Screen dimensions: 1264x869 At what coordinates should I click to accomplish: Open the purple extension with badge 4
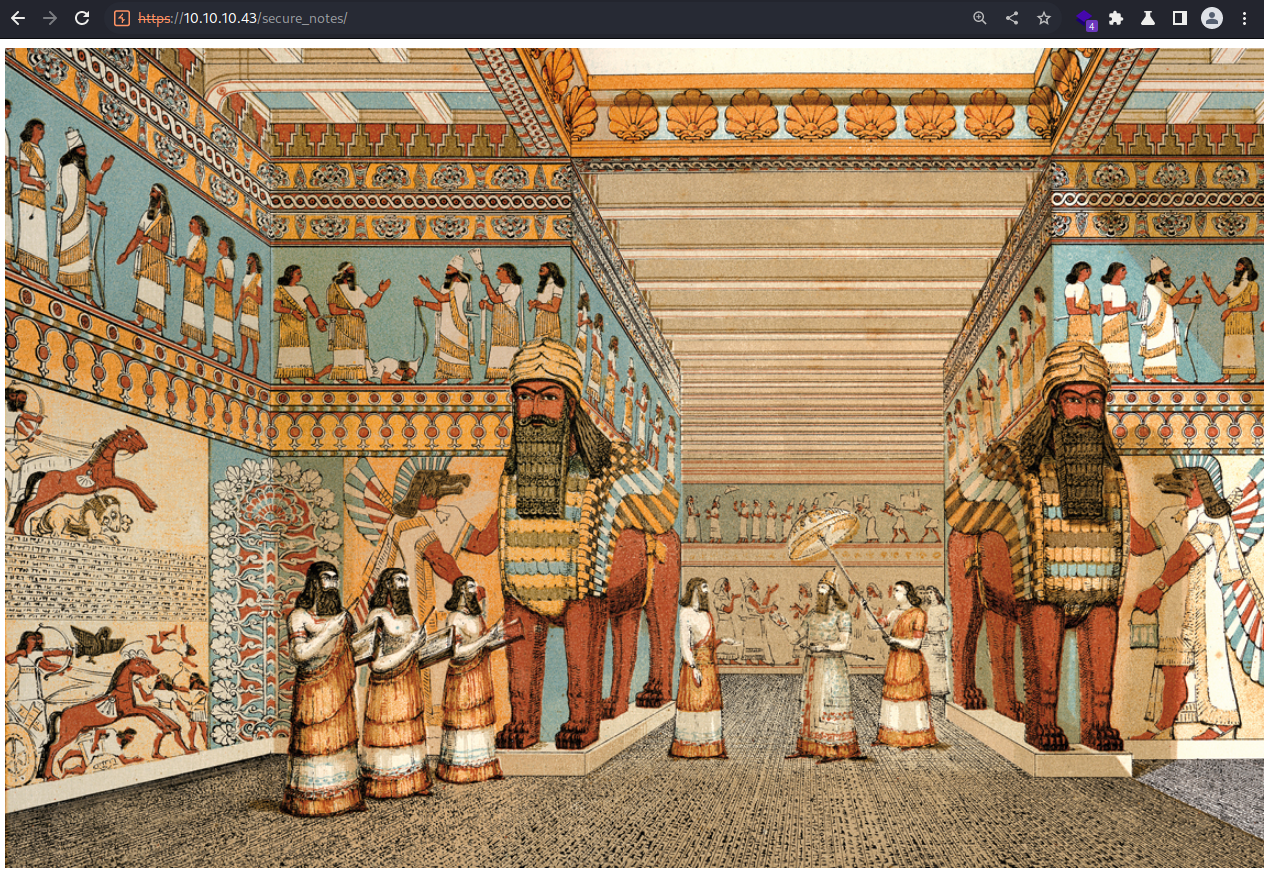click(x=1086, y=19)
